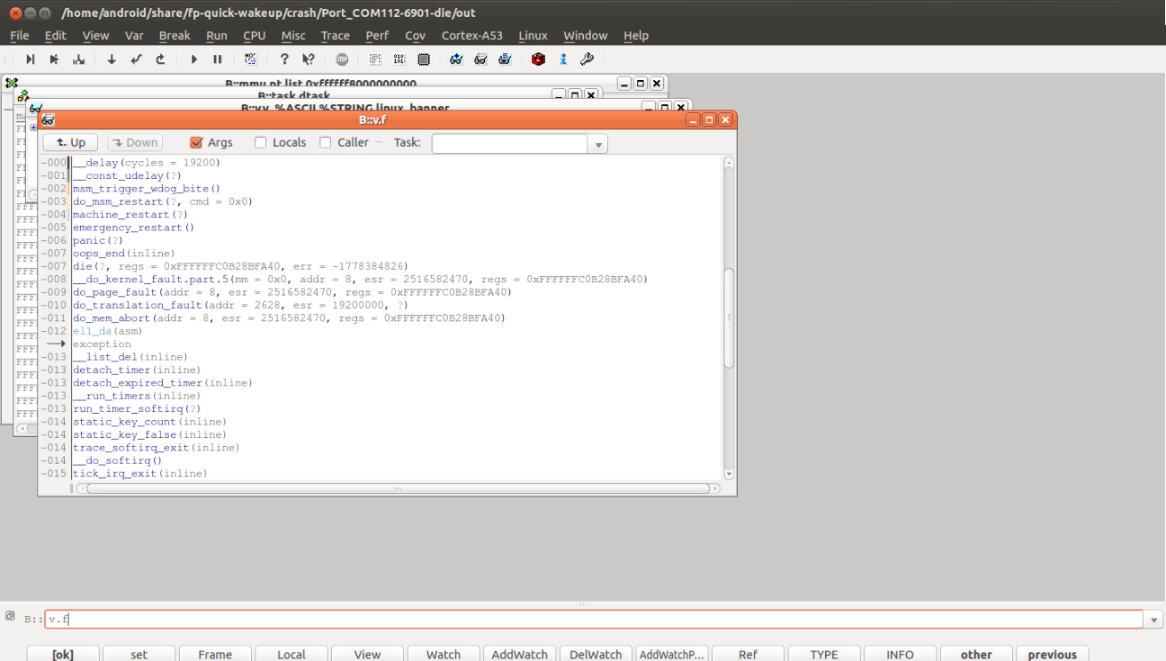Click the Frame softkey button
This screenshot has width=1166, height=661.
pos(215,654)
